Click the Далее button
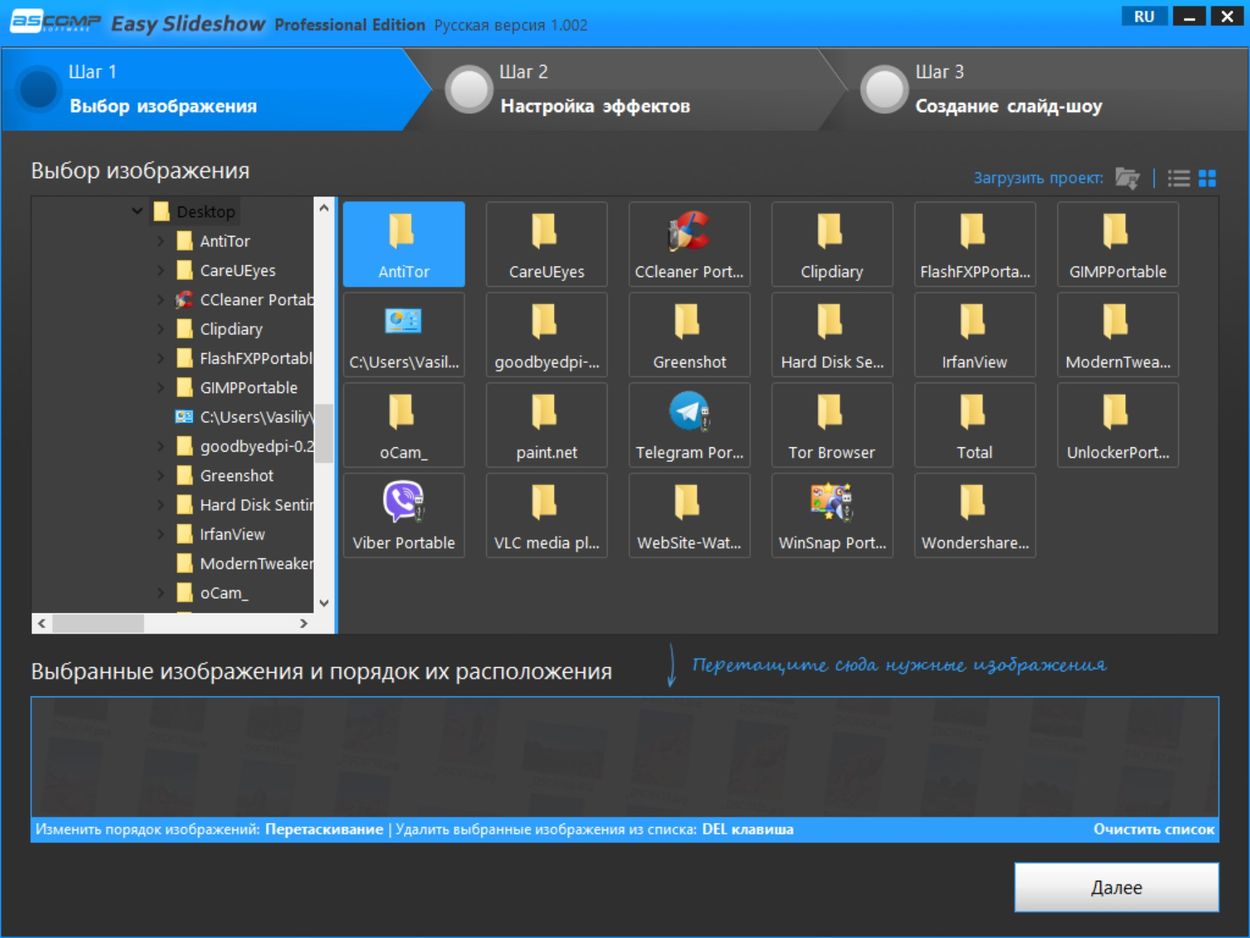Image resolution: width=1250 pixels, height=938 pixels. 1115,887
